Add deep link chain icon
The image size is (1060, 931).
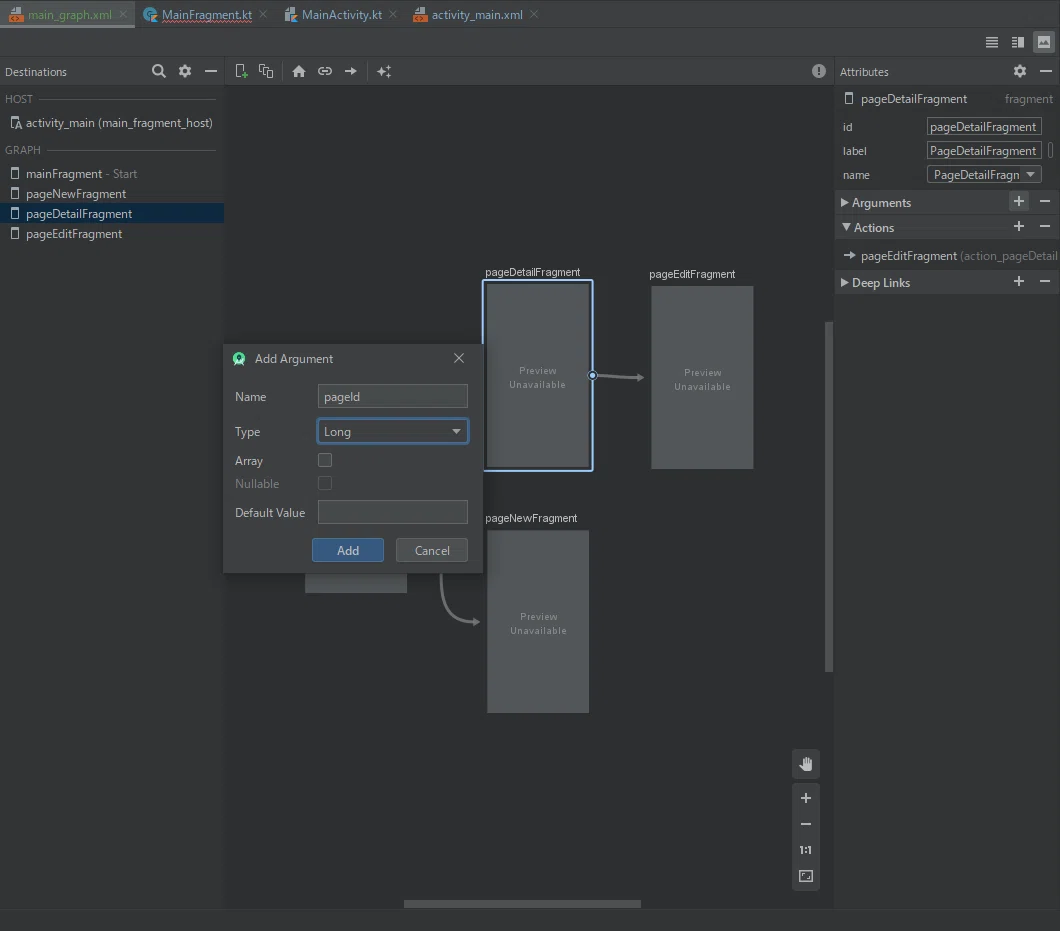(325, 71)
